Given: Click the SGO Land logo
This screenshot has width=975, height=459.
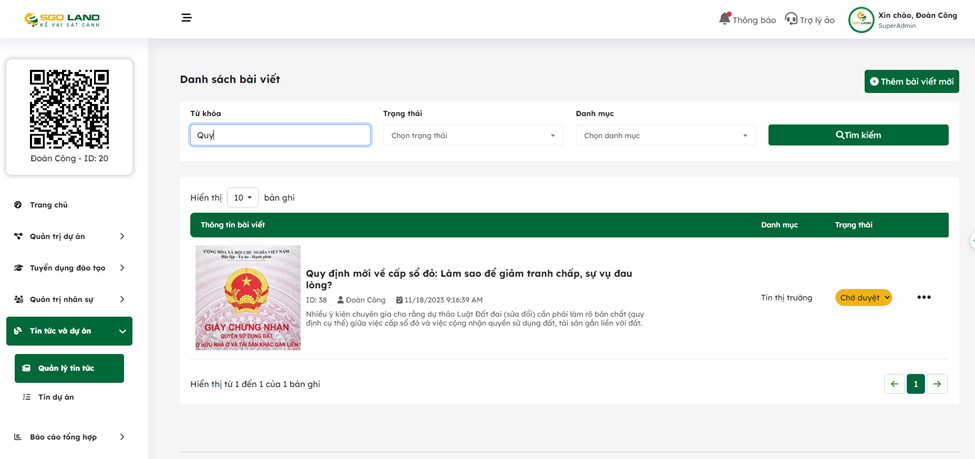Looking at the screenshot, I should (x=62, y=19).
